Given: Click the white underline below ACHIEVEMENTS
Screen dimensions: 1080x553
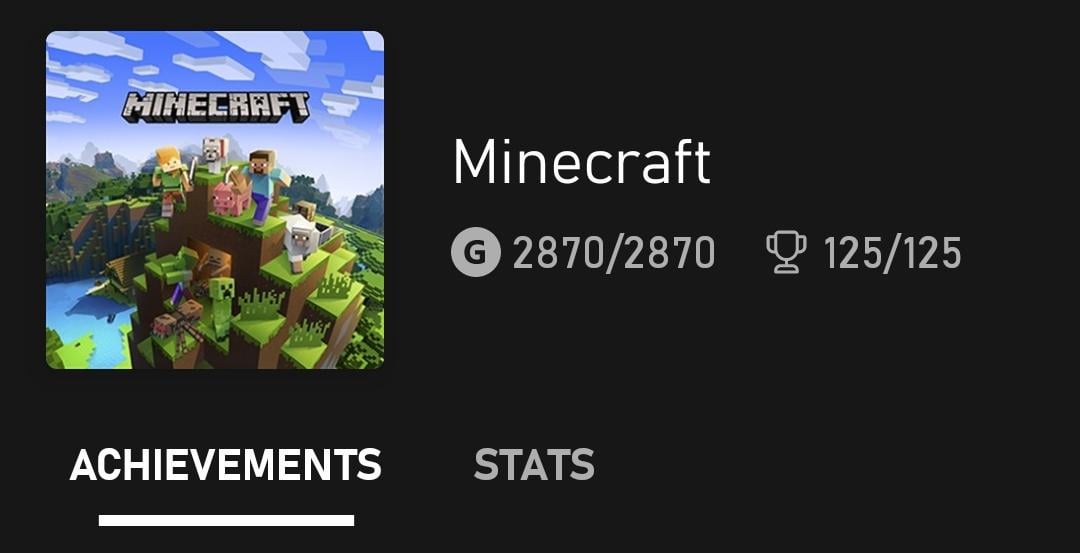Looking at the screenshot, I should coord(227,520).
